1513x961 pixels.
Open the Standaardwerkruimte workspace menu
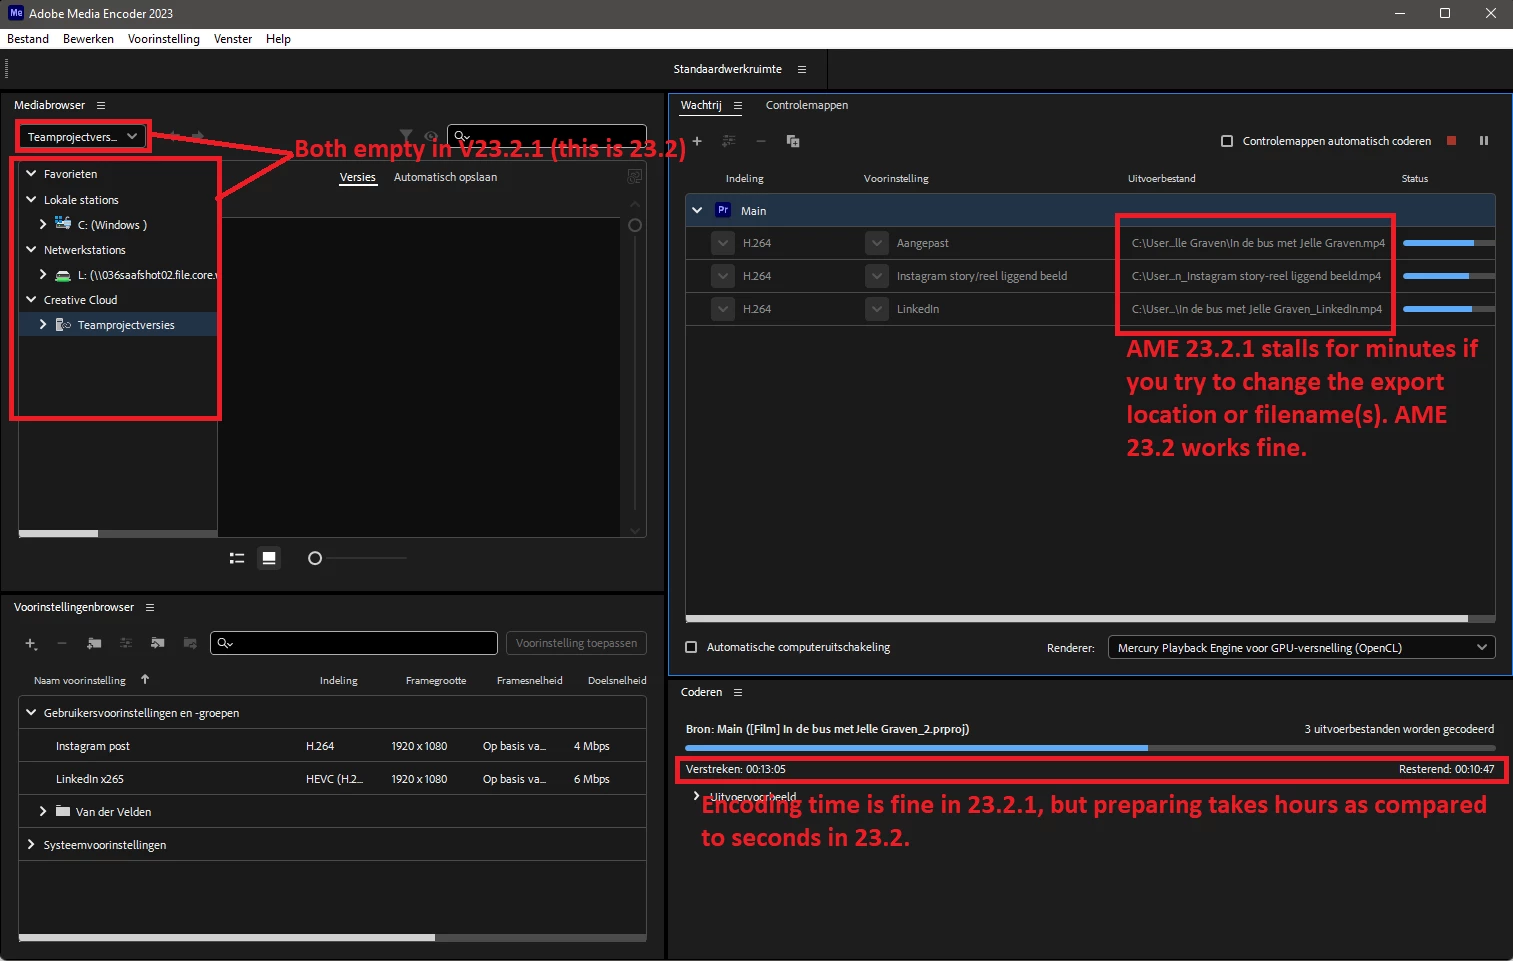[802, 69]
